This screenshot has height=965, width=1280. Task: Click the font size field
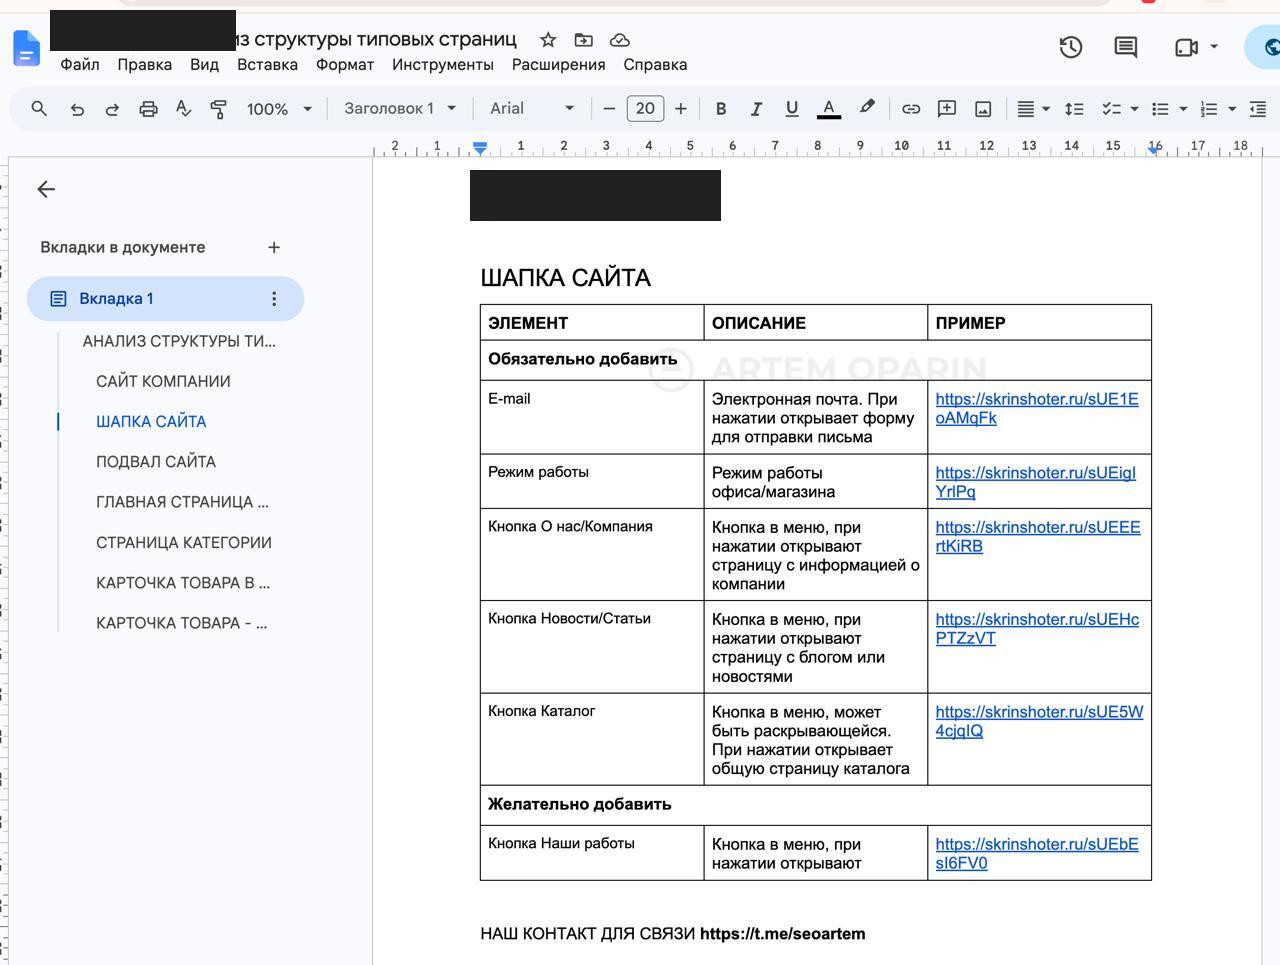pos(645,108)
